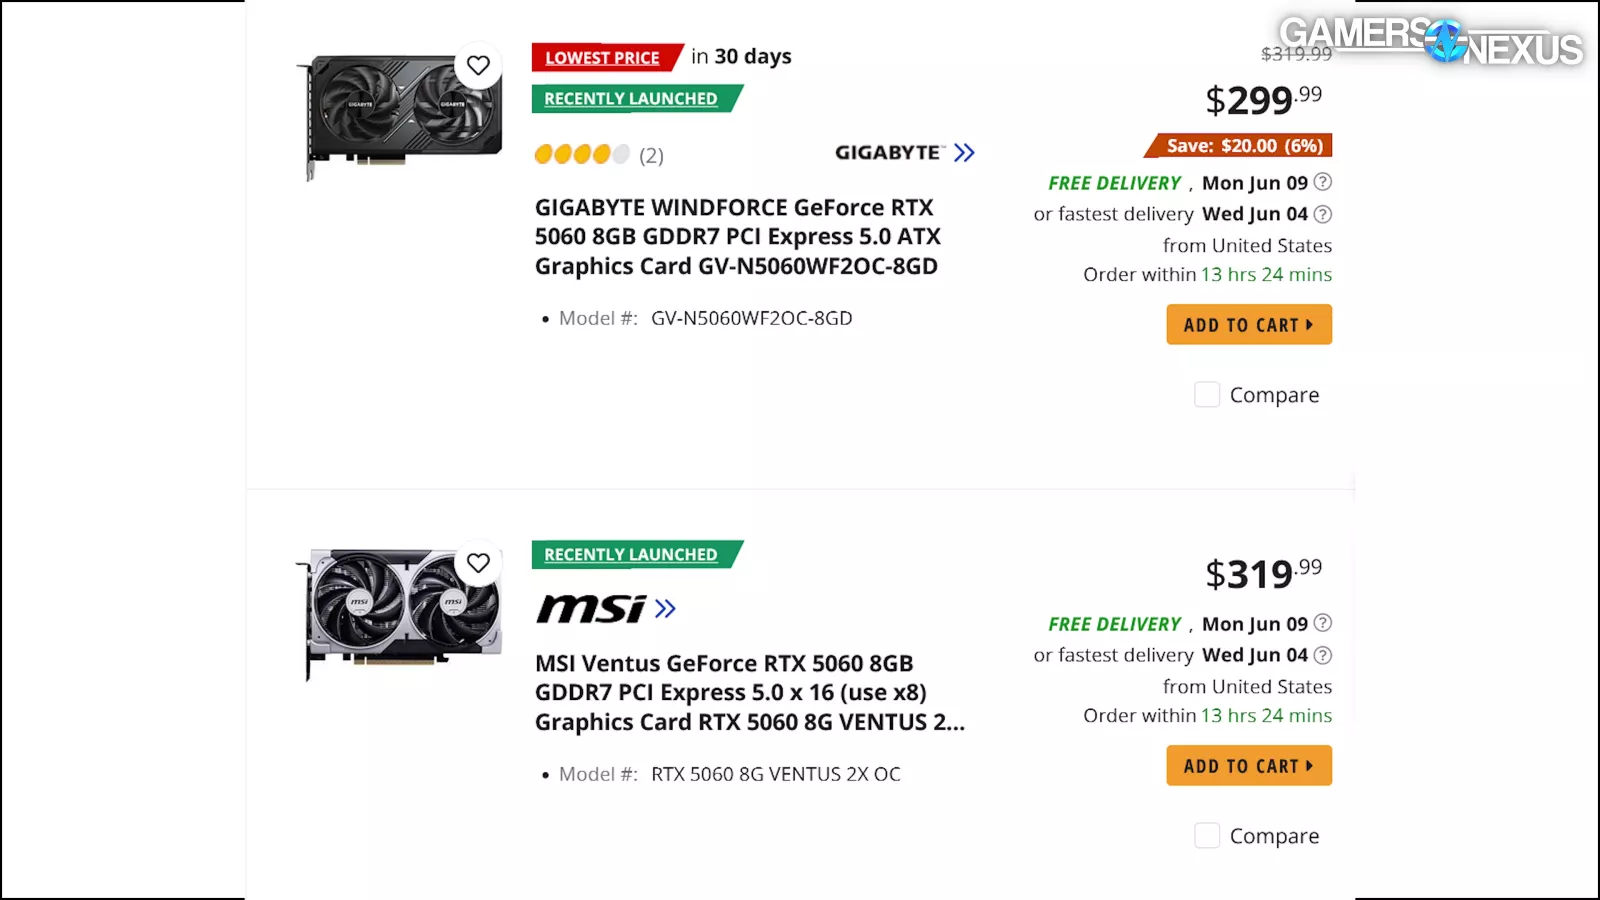
Task: Open the Gigabyte brand logo link
Action: [888, 153]
